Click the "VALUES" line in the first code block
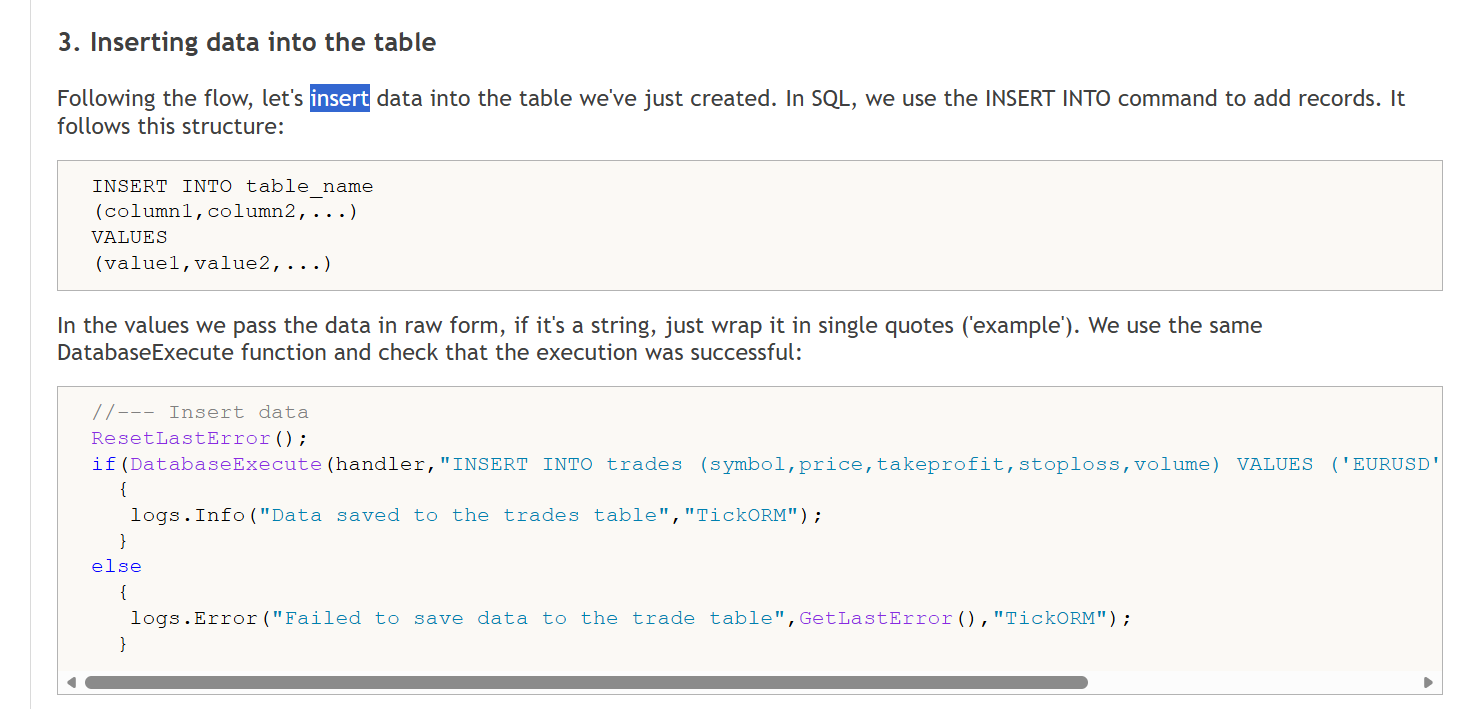The image size is (1460, 709). (129, 237)
